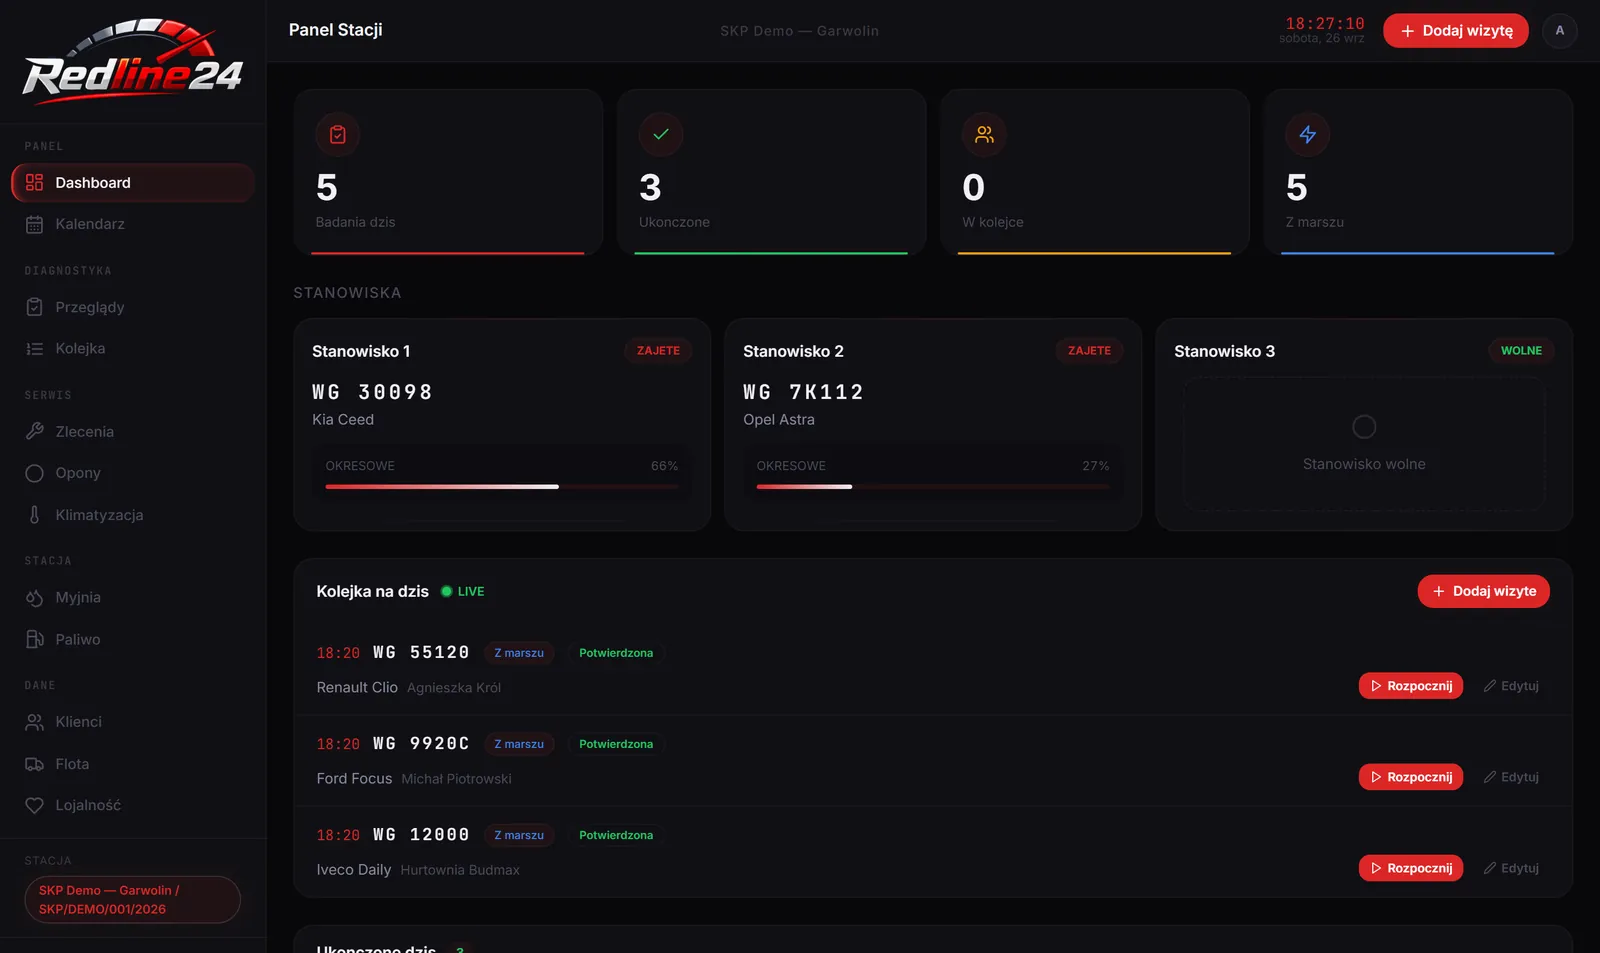Click the Flota truck icon
The width and height of the screenshot is (1600, 953).
(35, 764)
